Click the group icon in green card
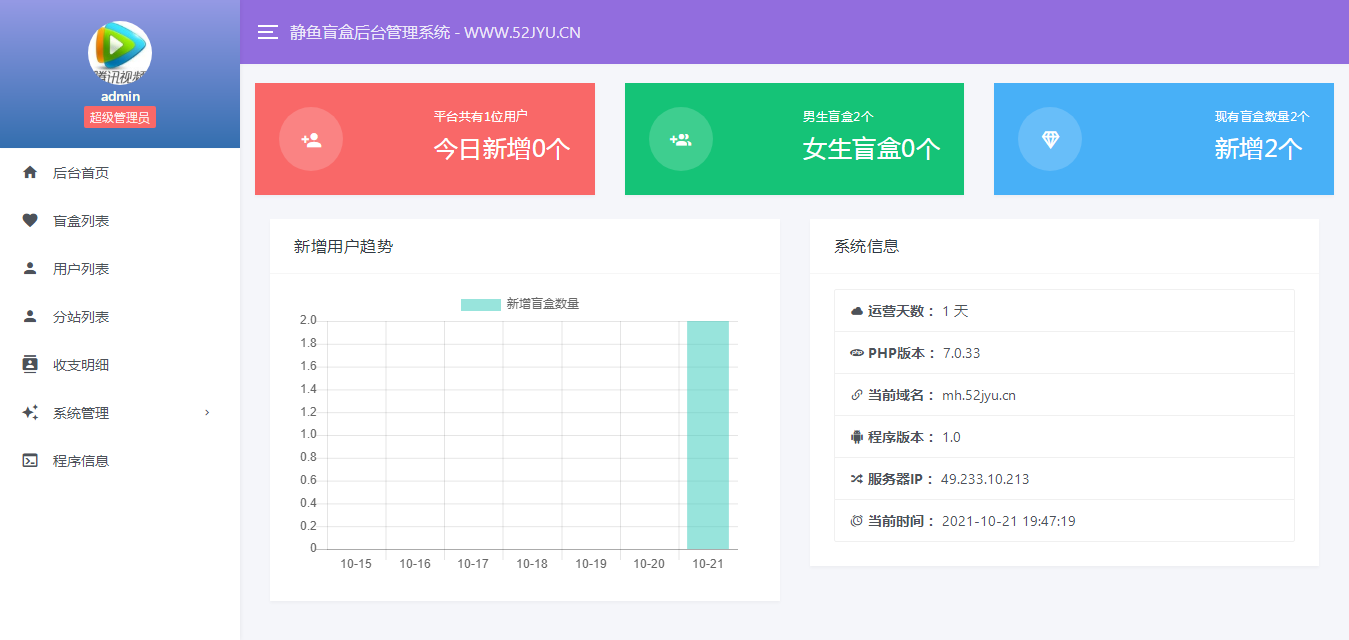Viewport: 1349px width, 640px height. pos(680,139)
